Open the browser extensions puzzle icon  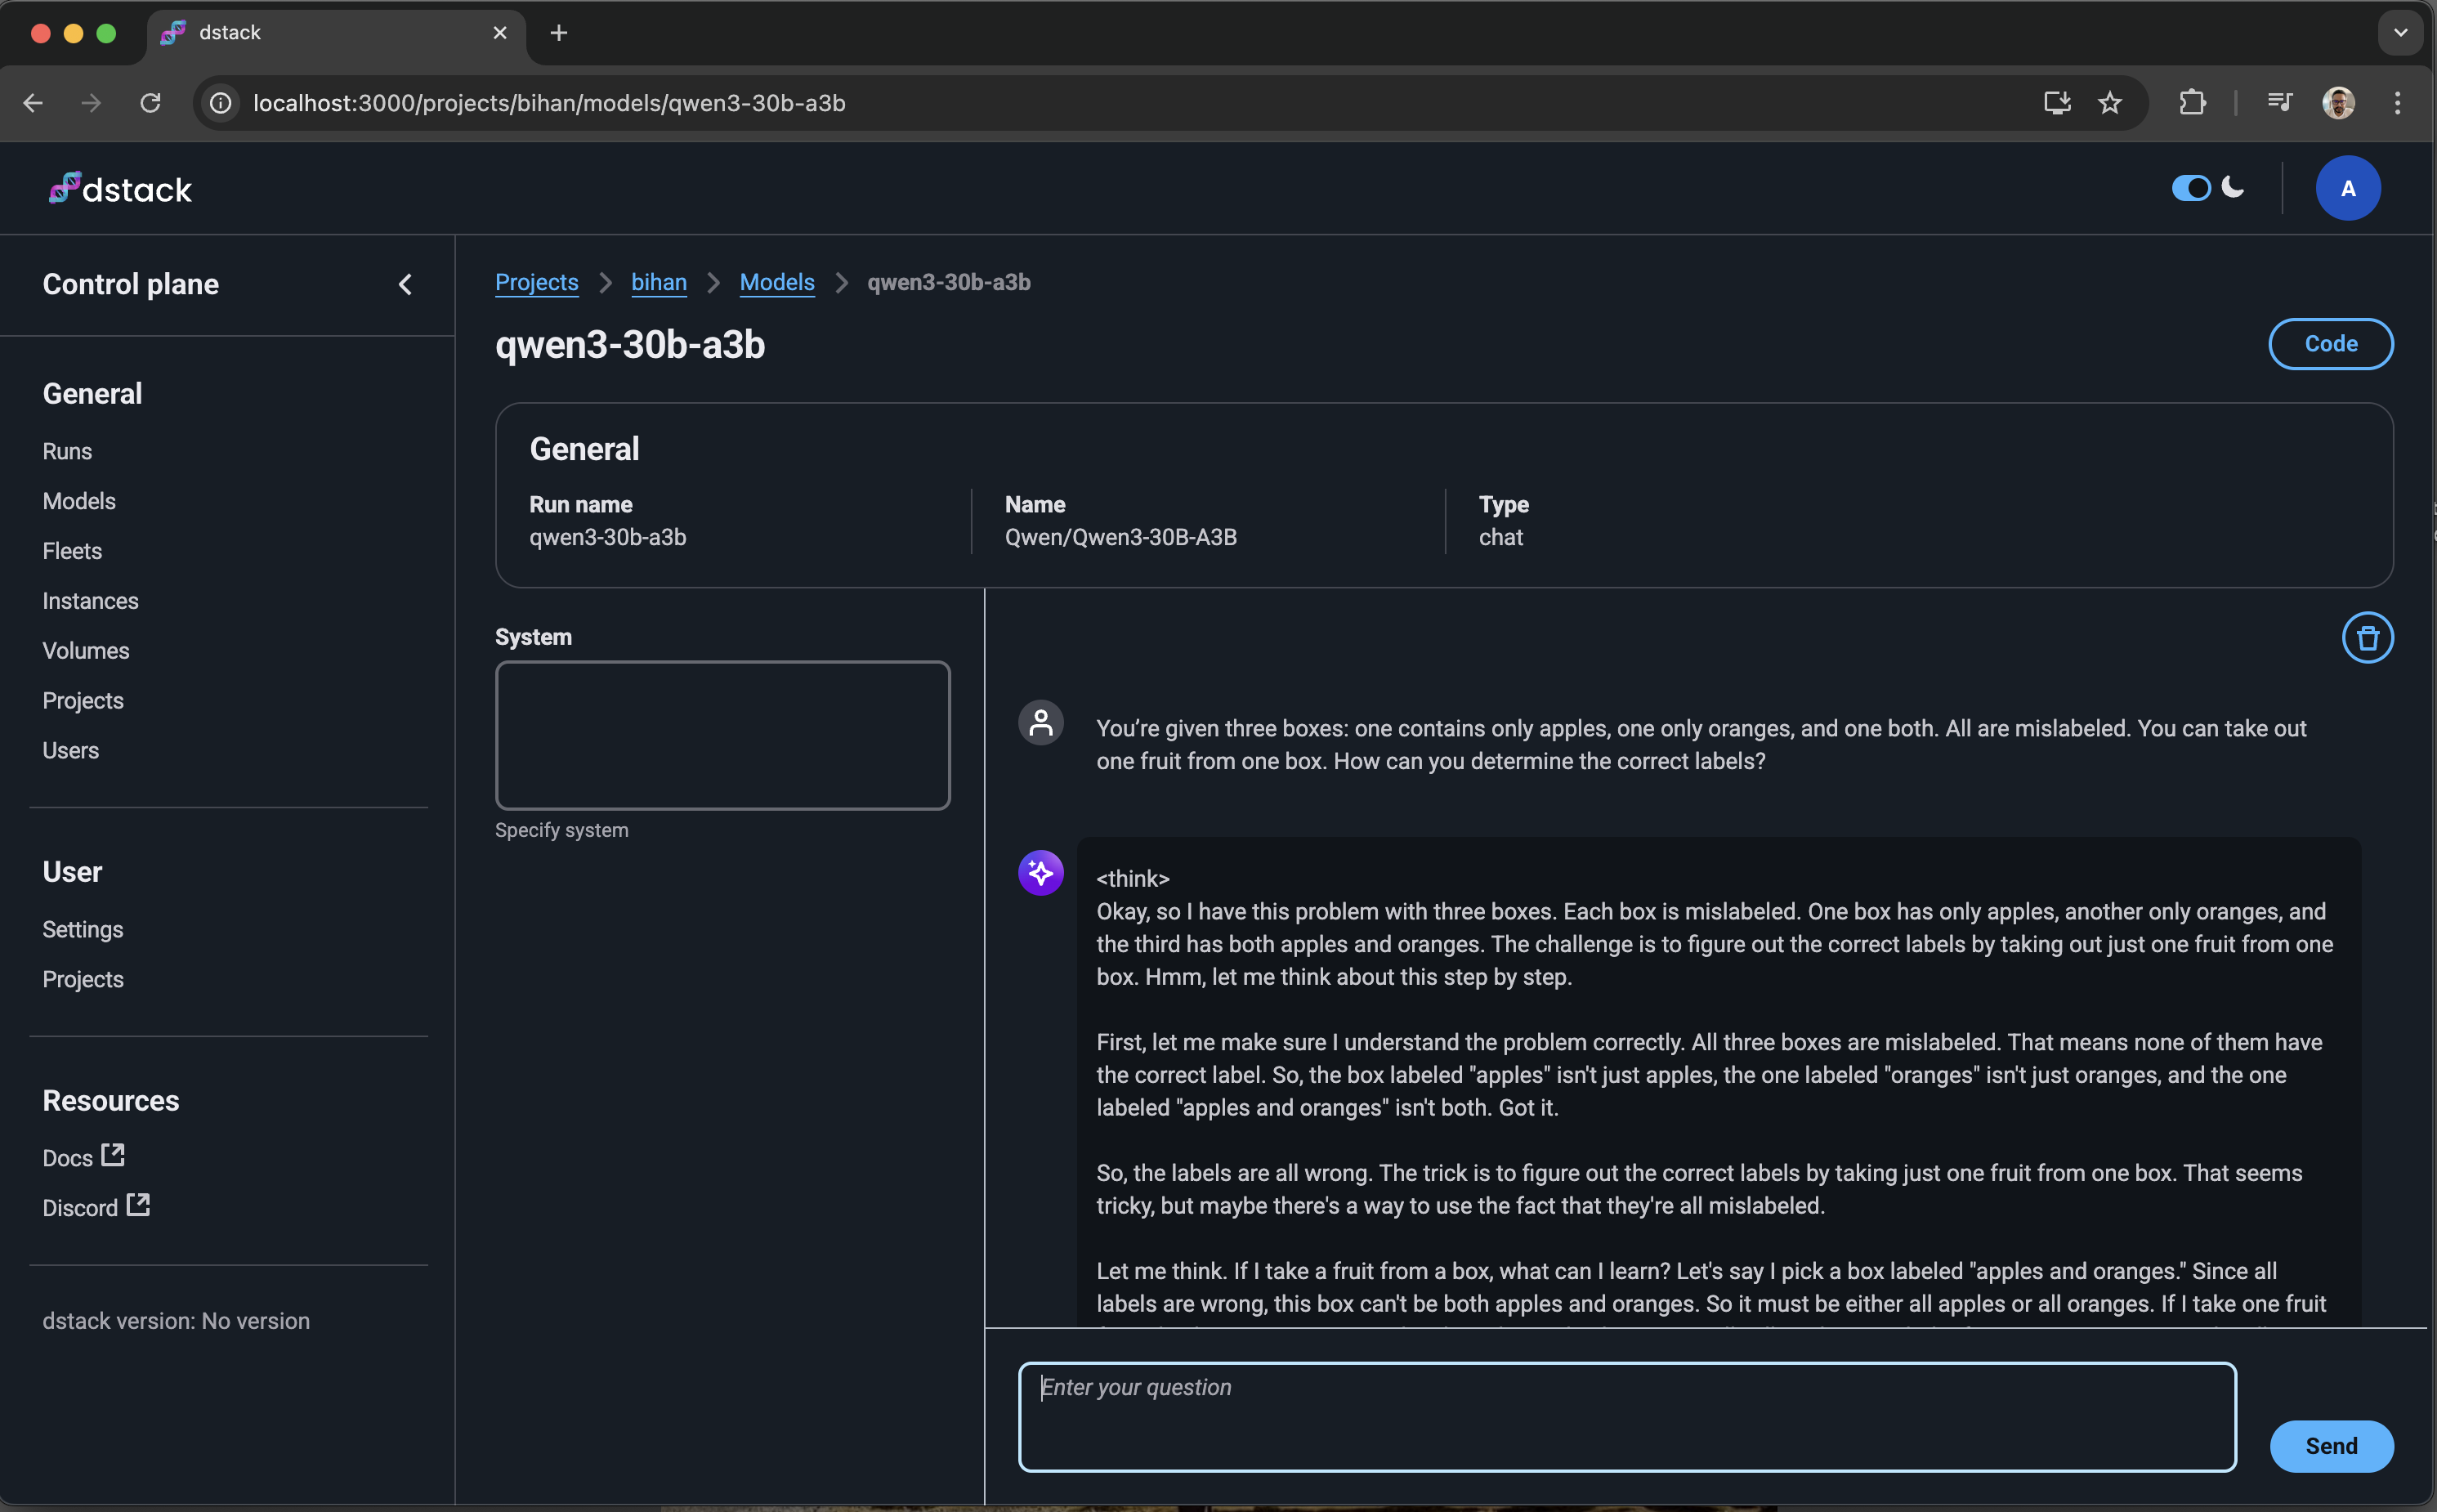click(x=2191, y=103)
